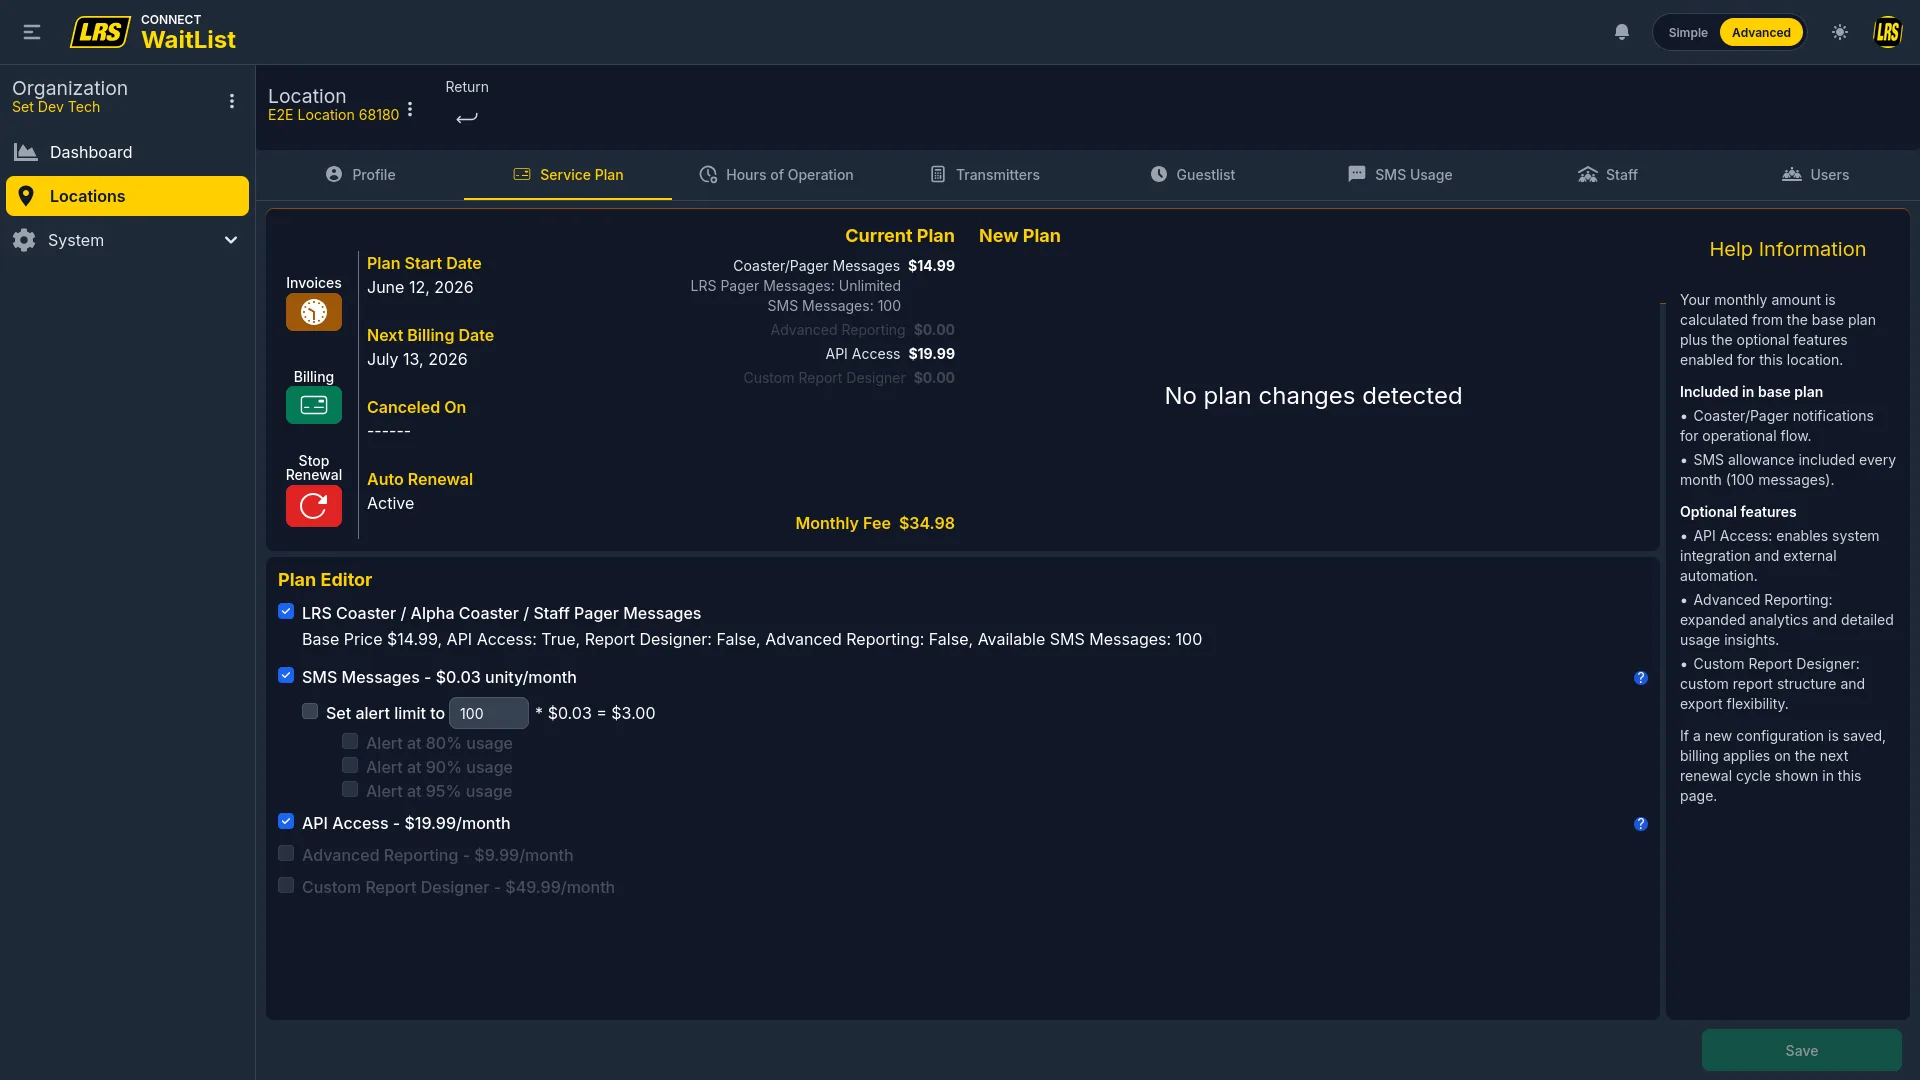This screenshot has height=1080, width=1920.
Task: Select the Advanced mode toggle
Action: [x=1761, y=32]
